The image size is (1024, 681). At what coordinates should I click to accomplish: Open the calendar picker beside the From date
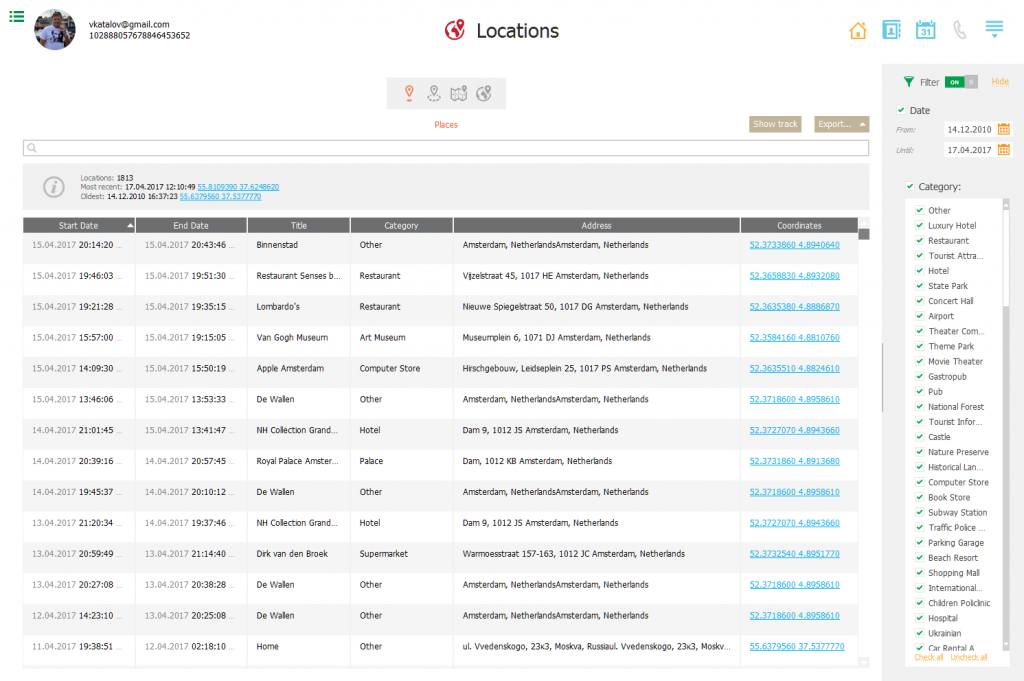1004,129
